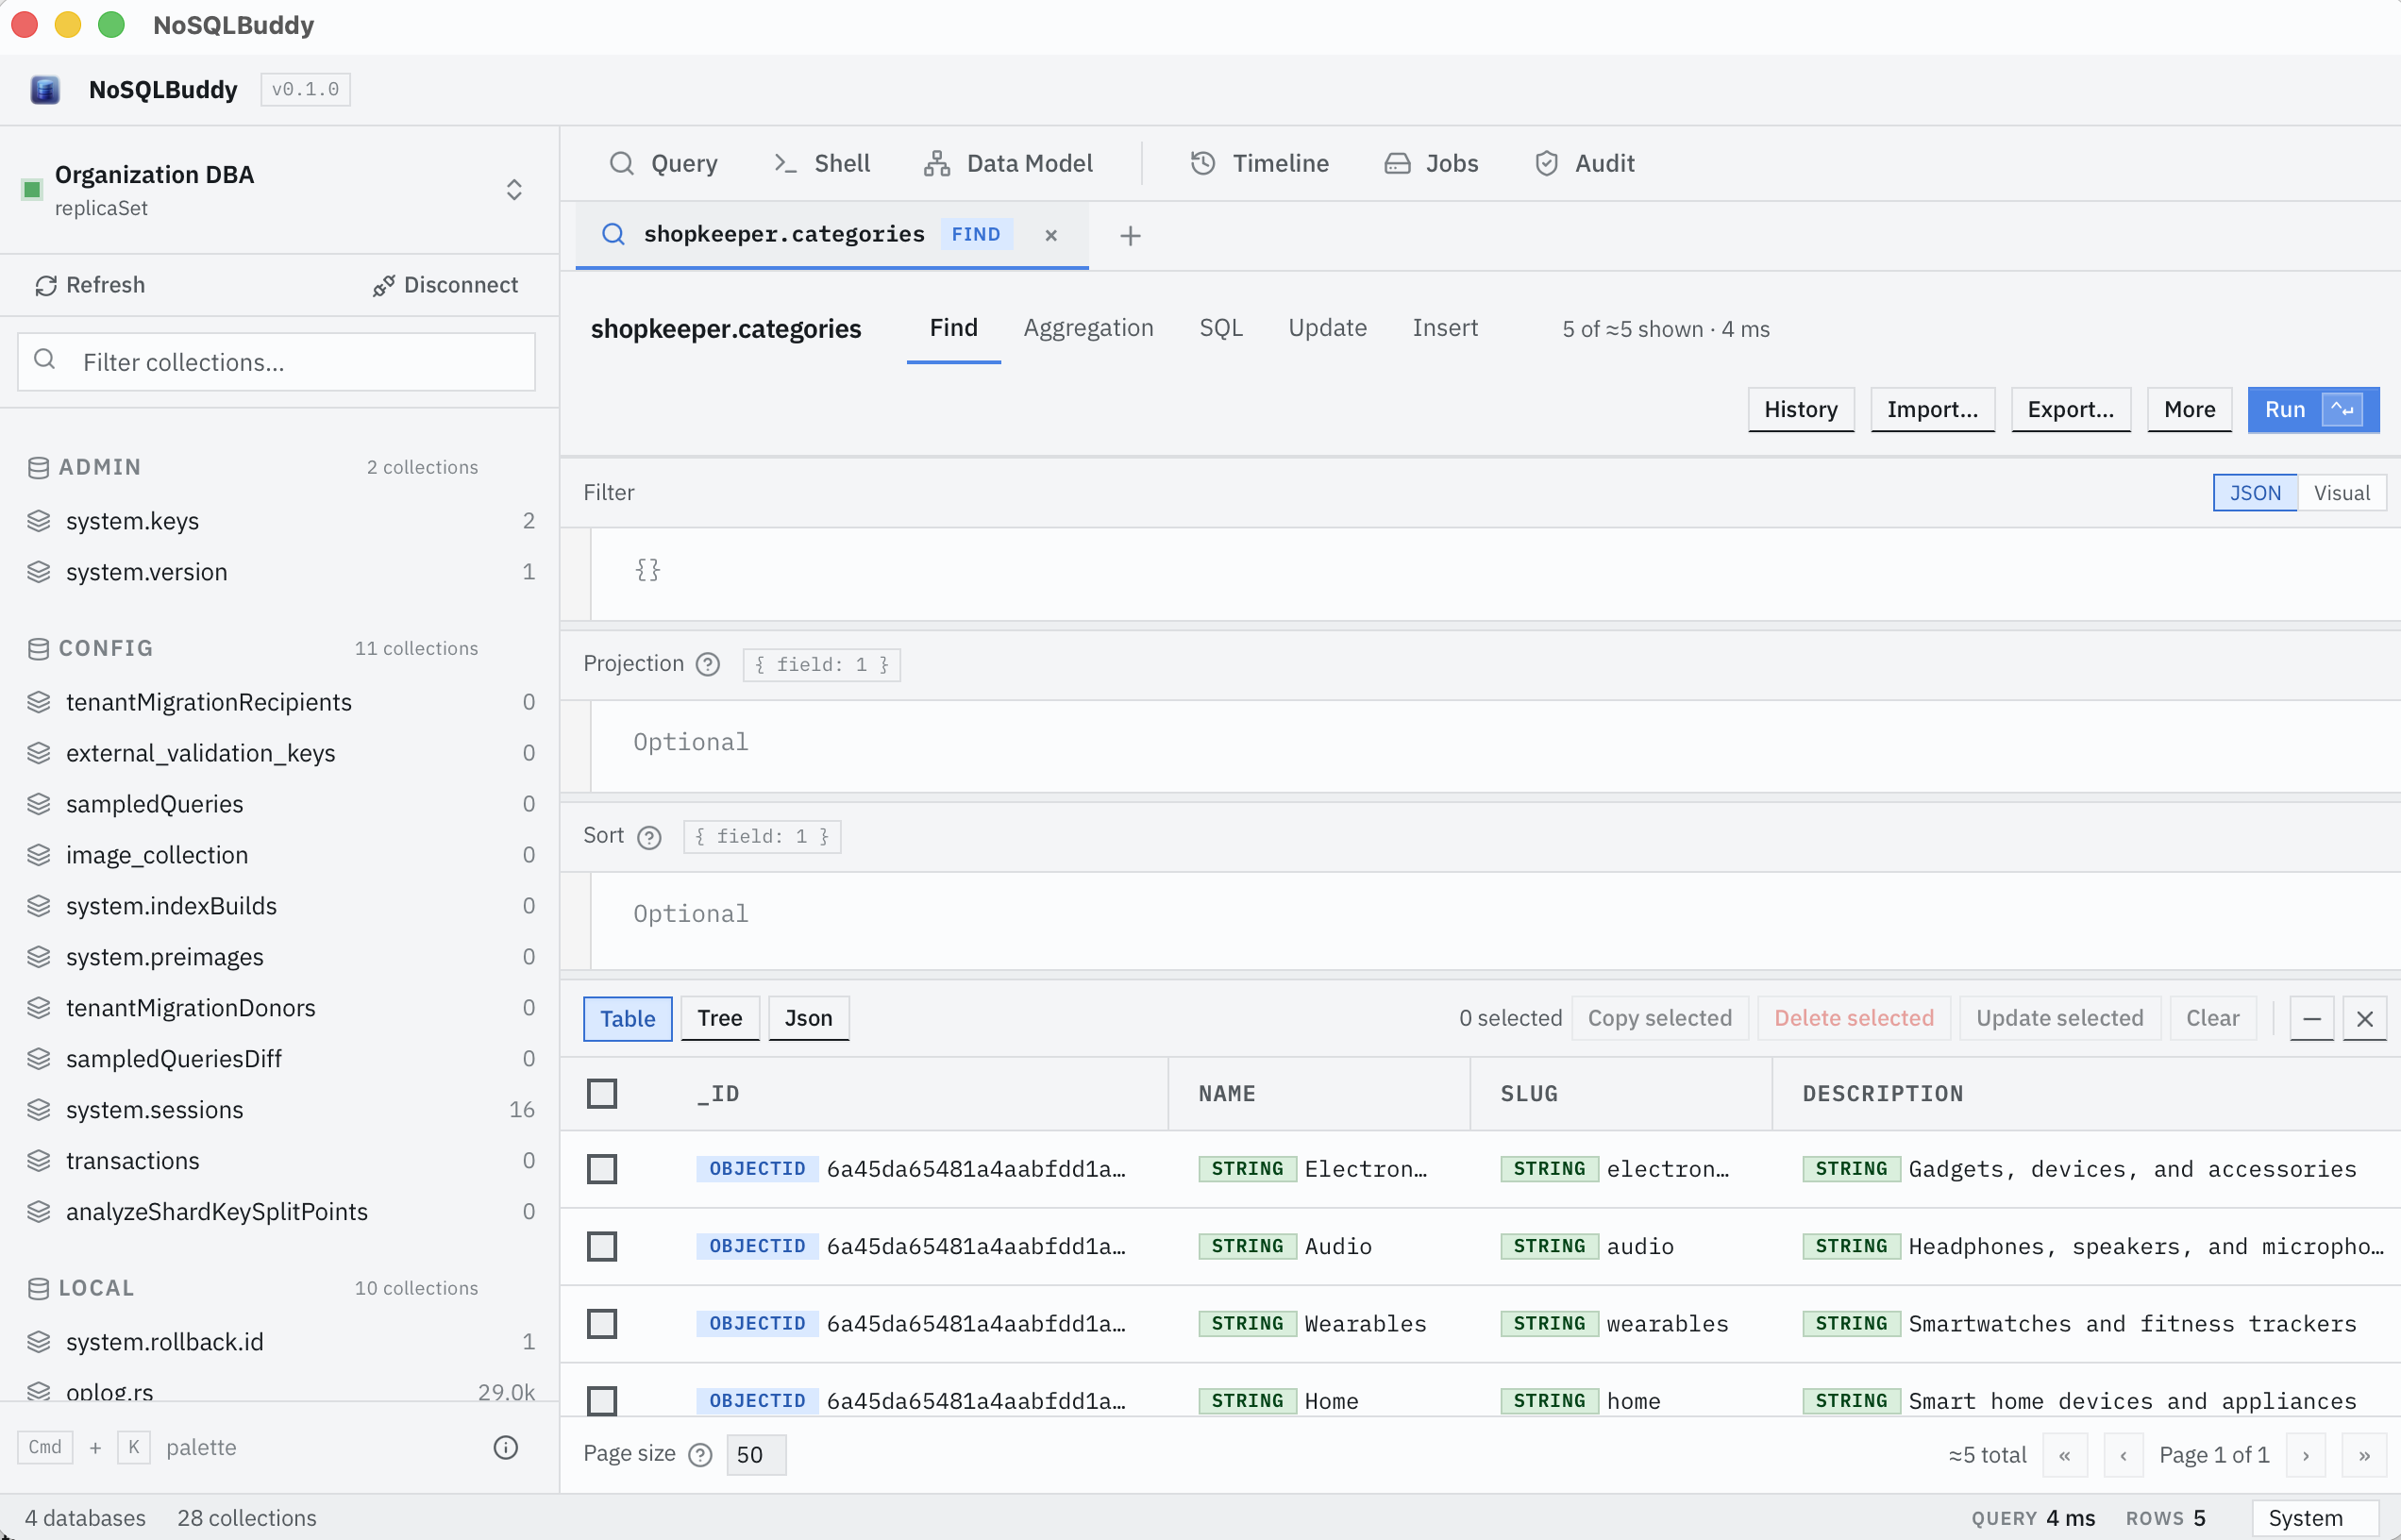Show the Sort help tooltip icon
Viewport: 2401px width, 1540px height.
click(x=649, y=837)
